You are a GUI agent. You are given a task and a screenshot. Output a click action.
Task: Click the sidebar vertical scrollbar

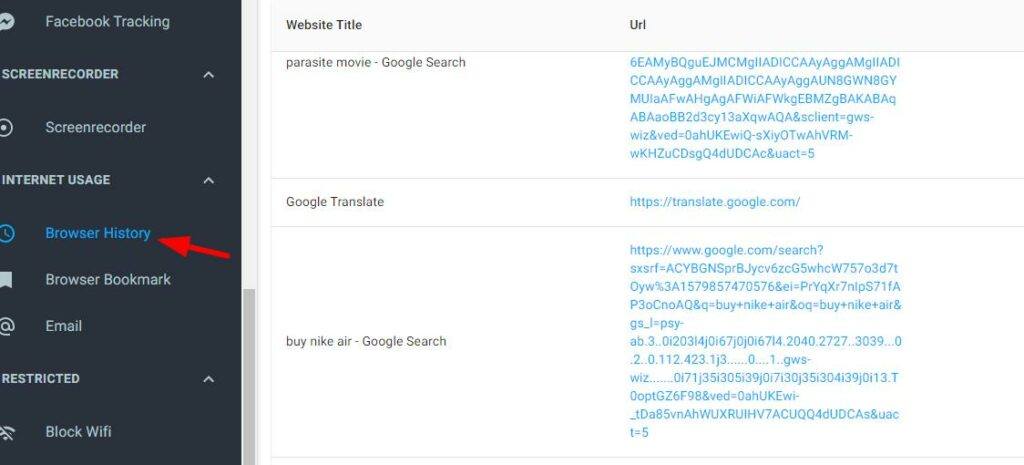(249, 376)
